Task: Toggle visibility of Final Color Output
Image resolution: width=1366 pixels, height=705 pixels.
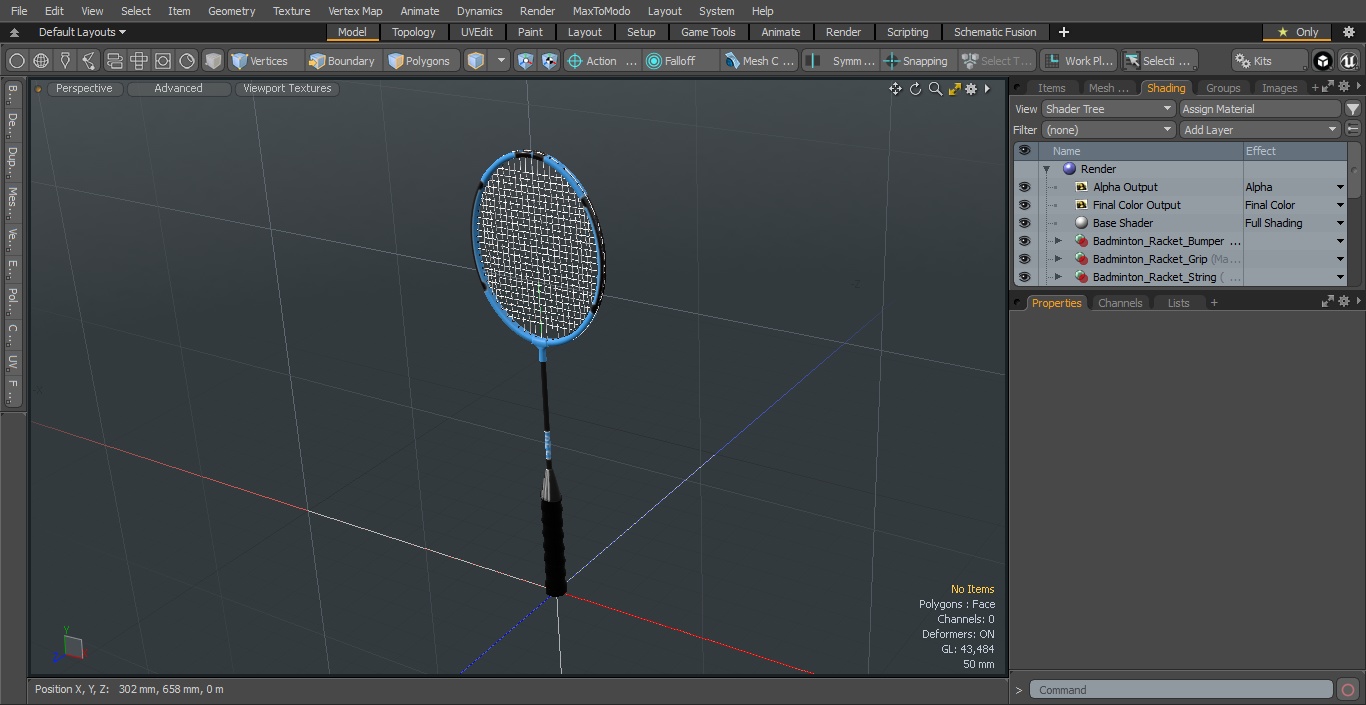Action: [1024, 205]
